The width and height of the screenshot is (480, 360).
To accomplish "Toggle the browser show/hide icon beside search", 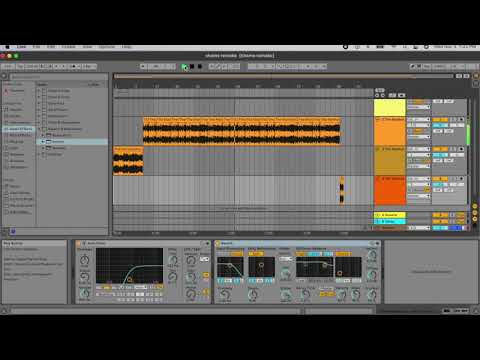I will click(x=4, y=76).
